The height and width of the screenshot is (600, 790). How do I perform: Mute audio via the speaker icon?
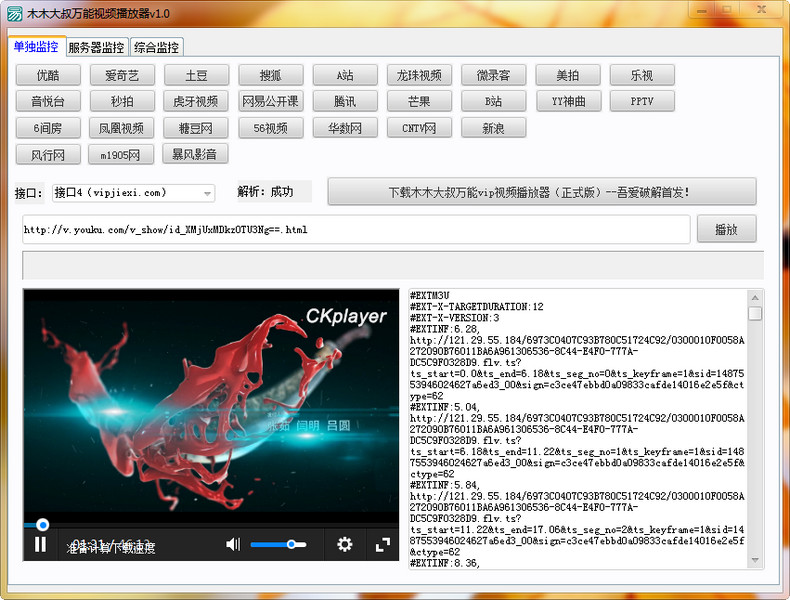tap(233, 544)
